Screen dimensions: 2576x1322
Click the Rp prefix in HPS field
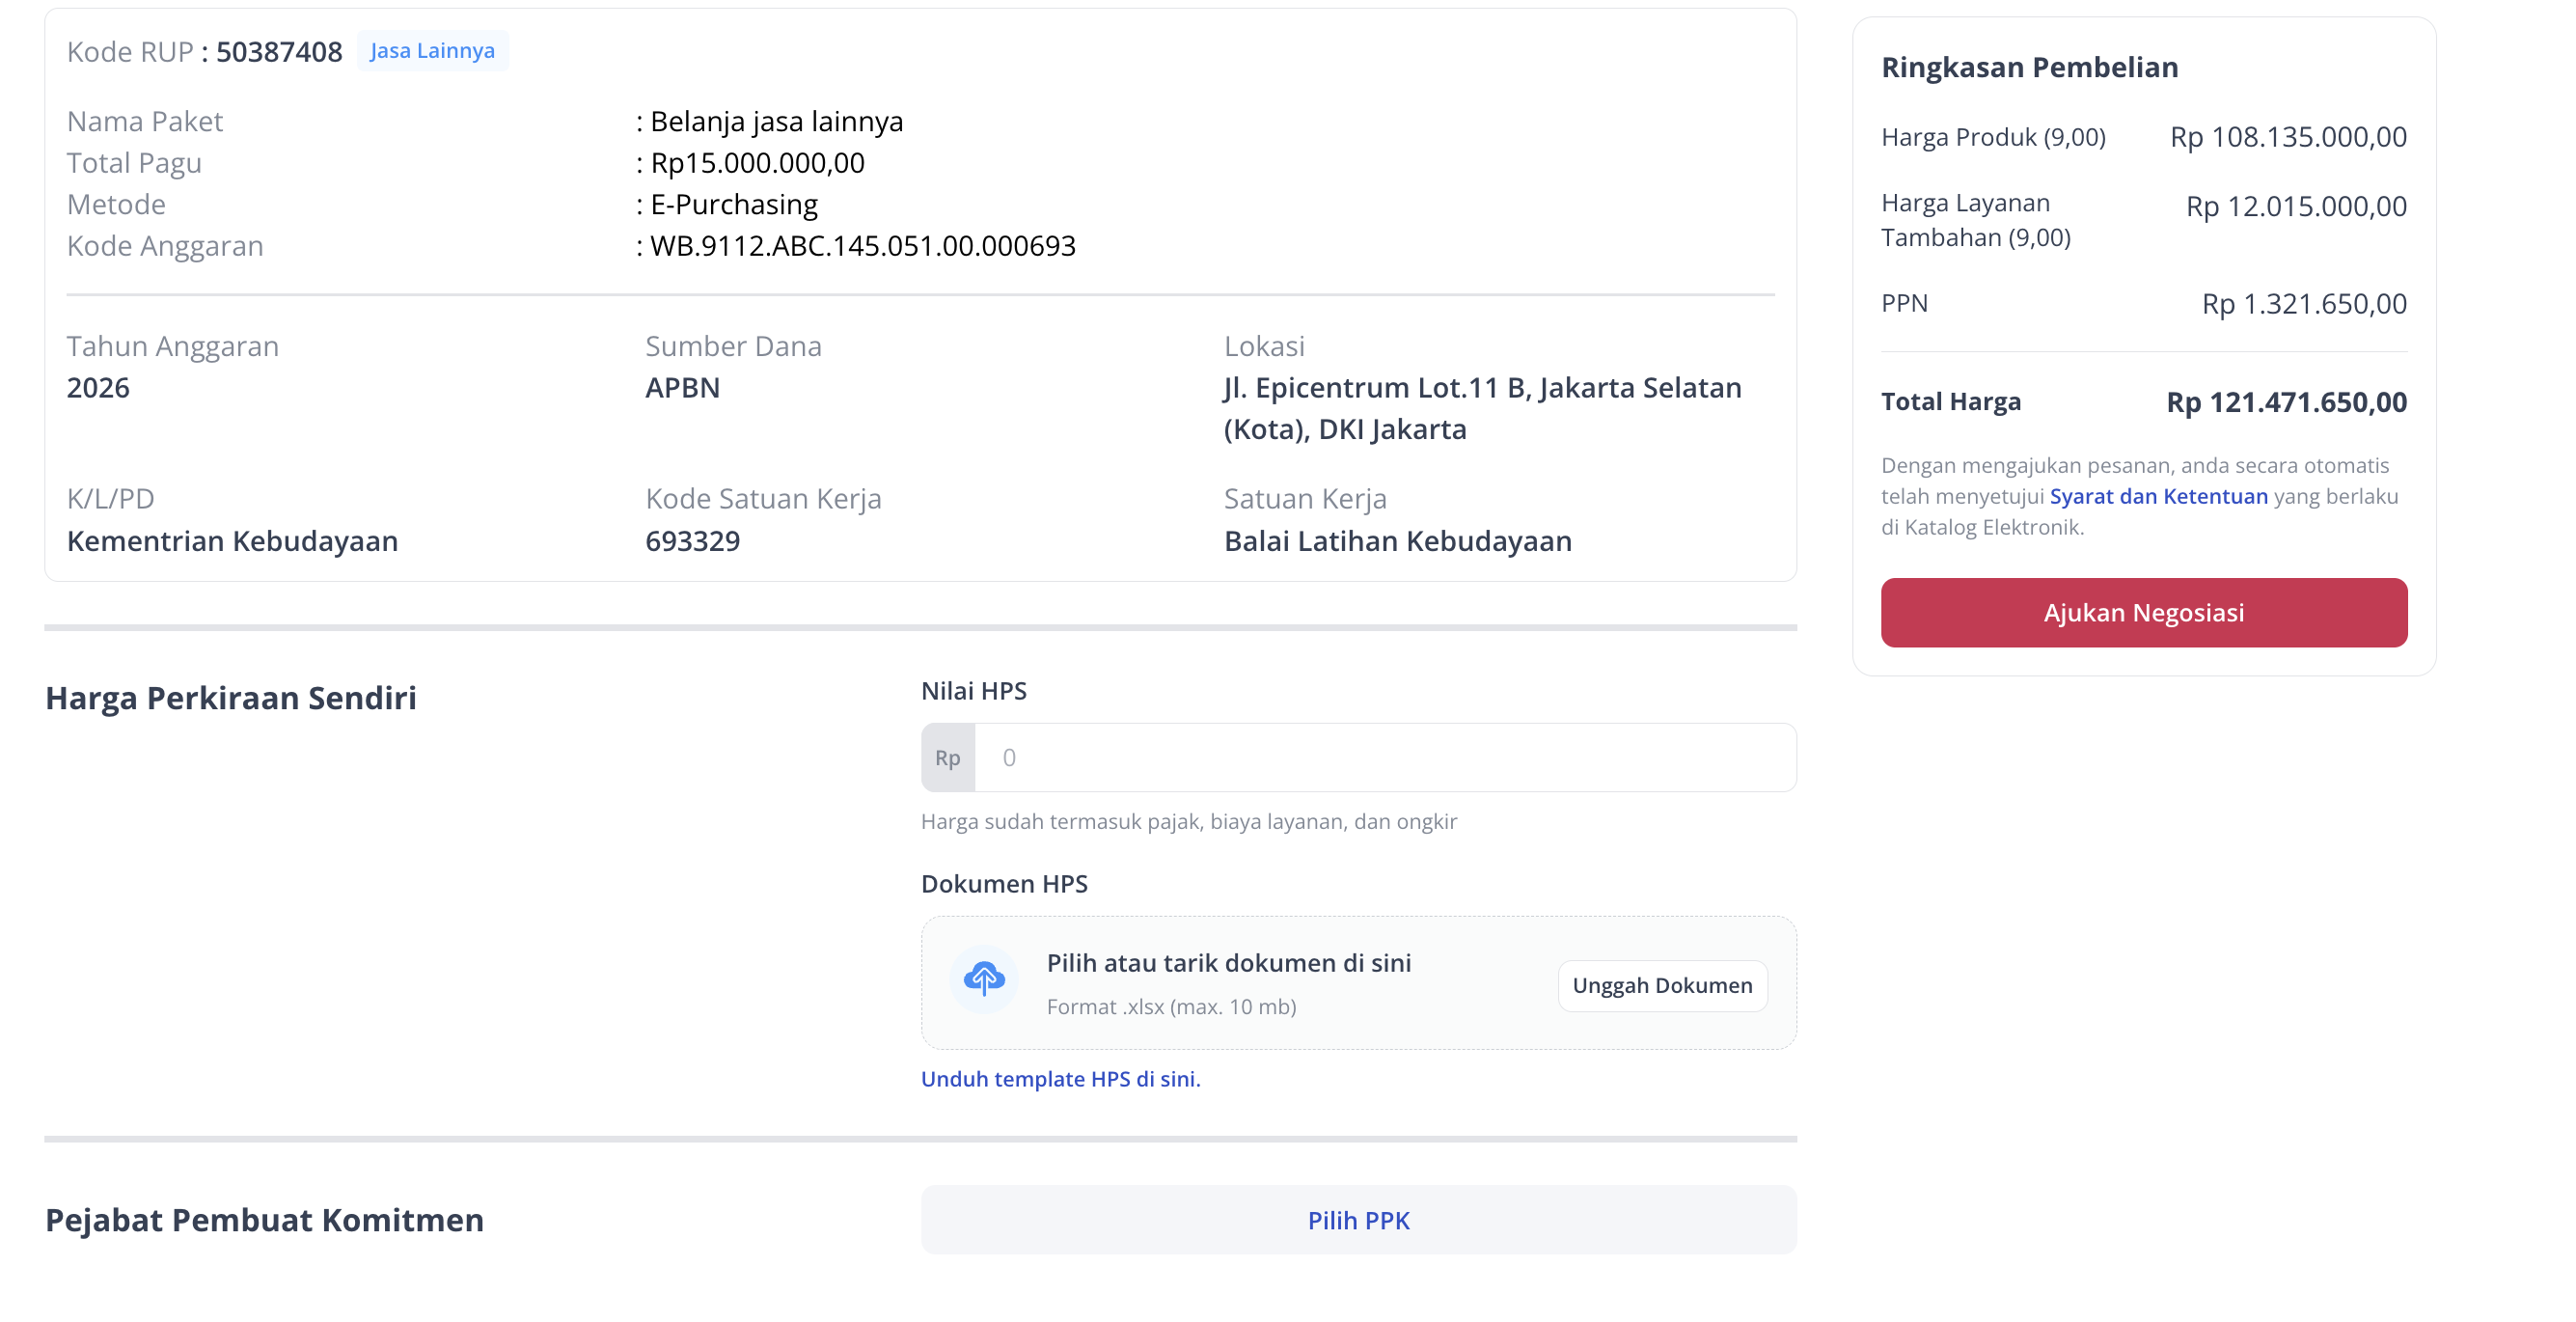(x=947, y=758)
